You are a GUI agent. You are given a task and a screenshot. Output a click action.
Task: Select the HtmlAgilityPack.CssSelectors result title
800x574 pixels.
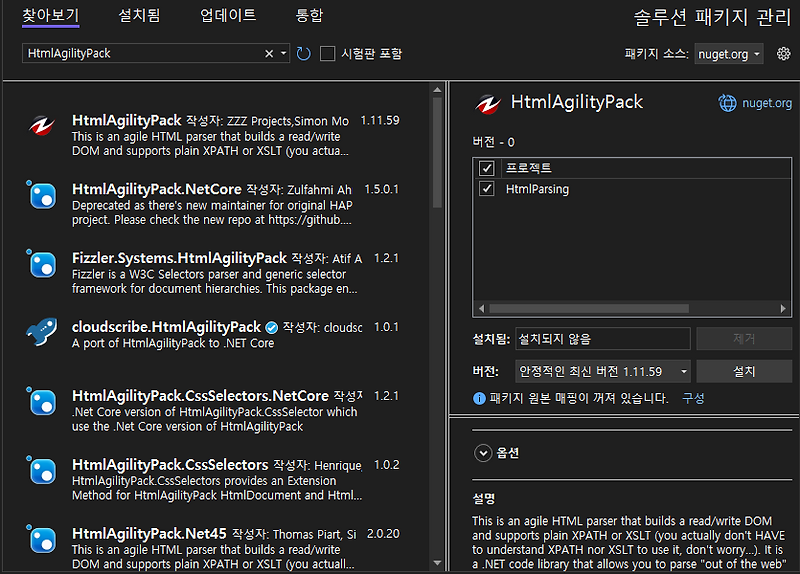coord(170,465)
